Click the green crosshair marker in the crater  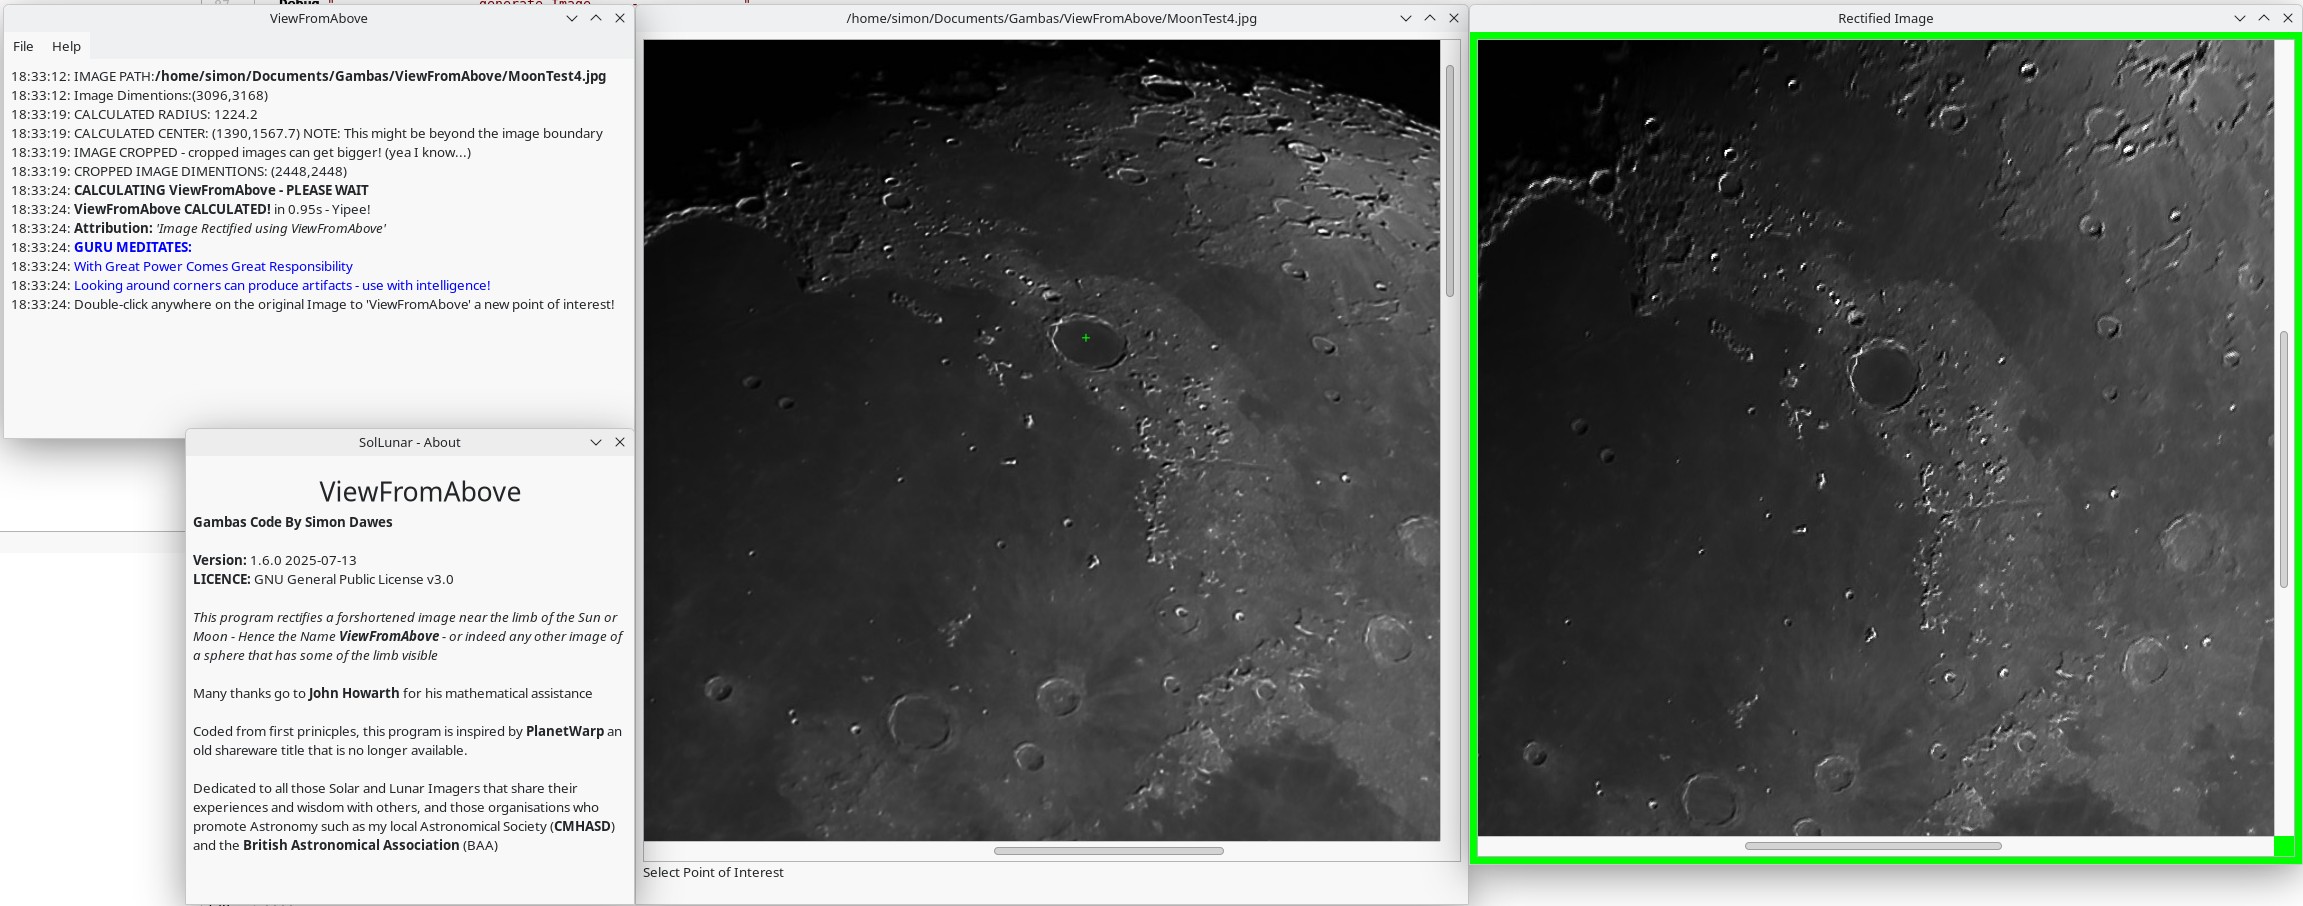point(1086,338)
